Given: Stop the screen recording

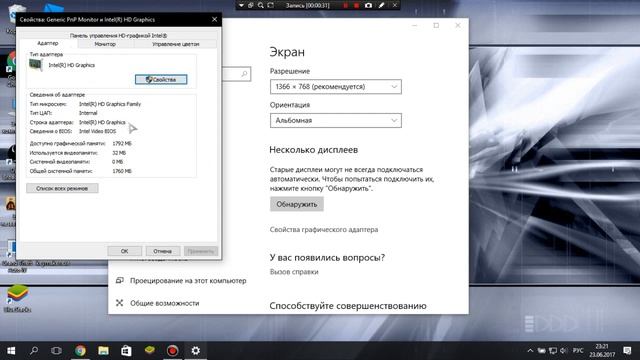Looking at the screenshot, I should [x=356, y=5].
